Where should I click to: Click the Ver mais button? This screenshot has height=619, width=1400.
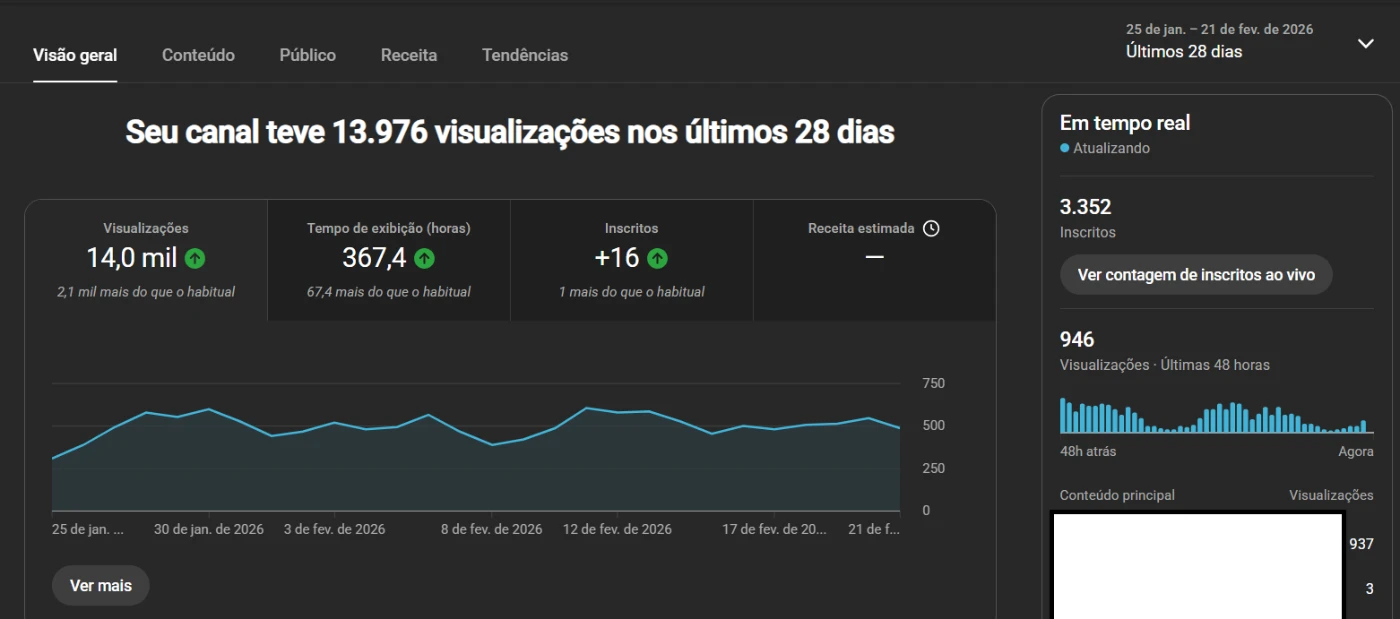[100, 585]
